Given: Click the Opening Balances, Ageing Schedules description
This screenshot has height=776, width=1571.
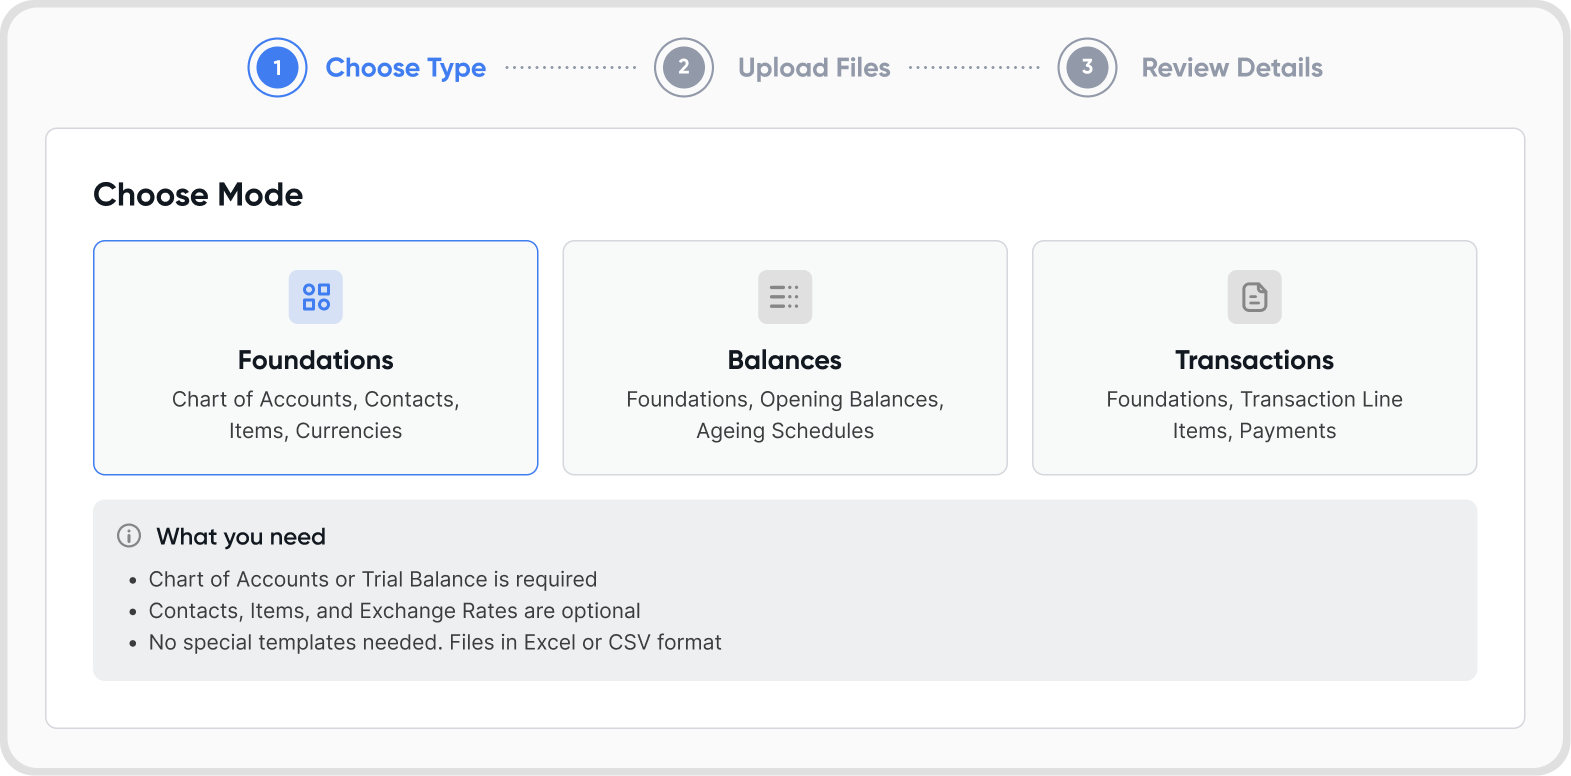Looking at the screenshot, I should pos(785,415).
